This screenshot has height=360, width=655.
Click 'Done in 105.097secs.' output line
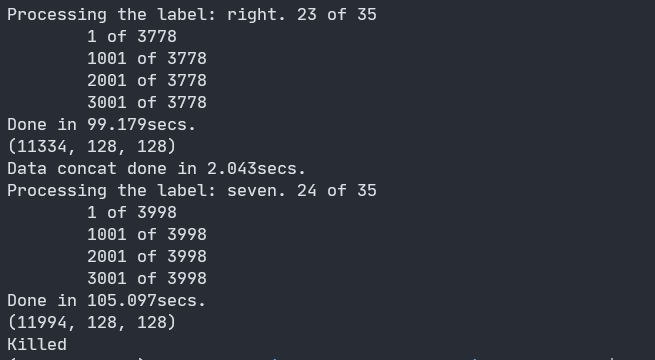tap(107, 301)
